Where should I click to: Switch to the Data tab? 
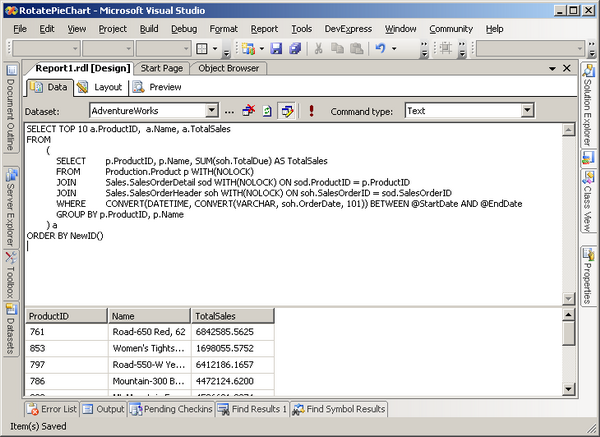click(49, 87)
